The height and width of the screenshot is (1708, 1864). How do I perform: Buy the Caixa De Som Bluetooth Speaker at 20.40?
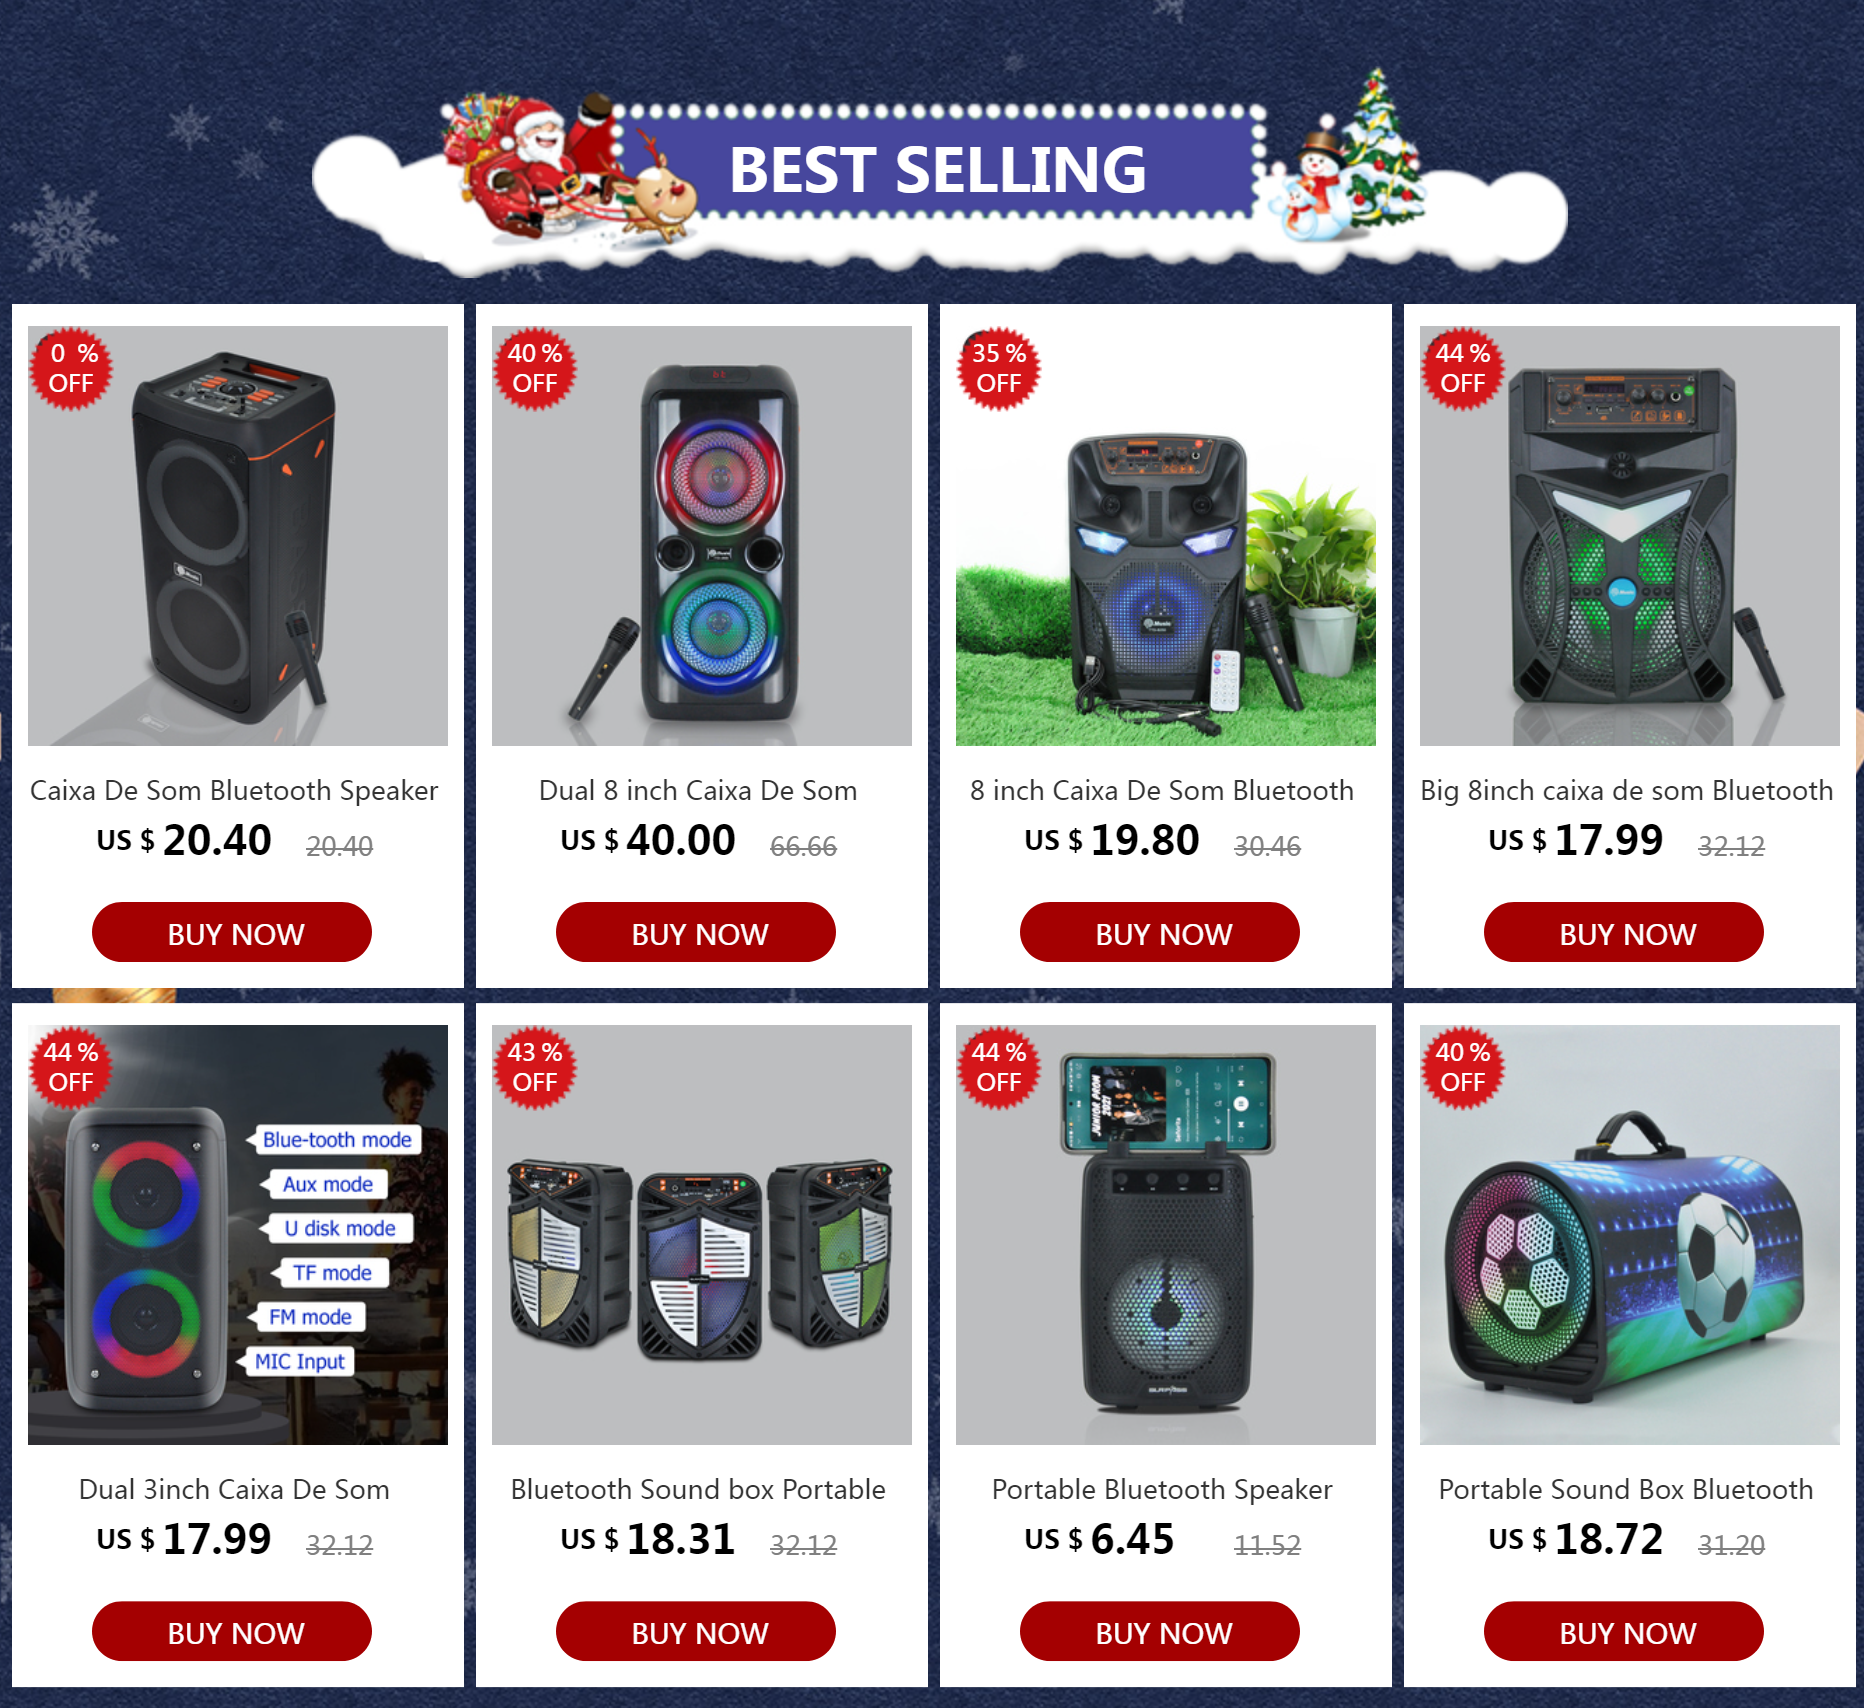[232, 932]
